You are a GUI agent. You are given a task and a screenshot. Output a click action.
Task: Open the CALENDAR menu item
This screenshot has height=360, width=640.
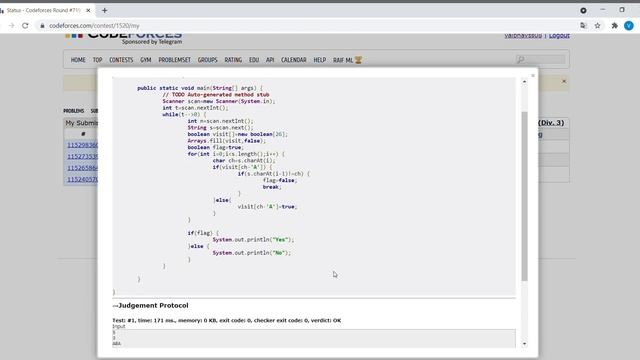pyautogui.click(x=293, y=60)
